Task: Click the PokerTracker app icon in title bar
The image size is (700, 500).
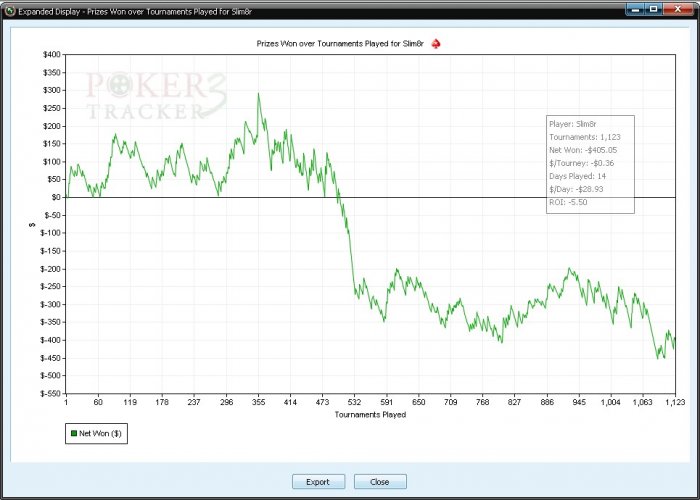Action: [9, 11]
